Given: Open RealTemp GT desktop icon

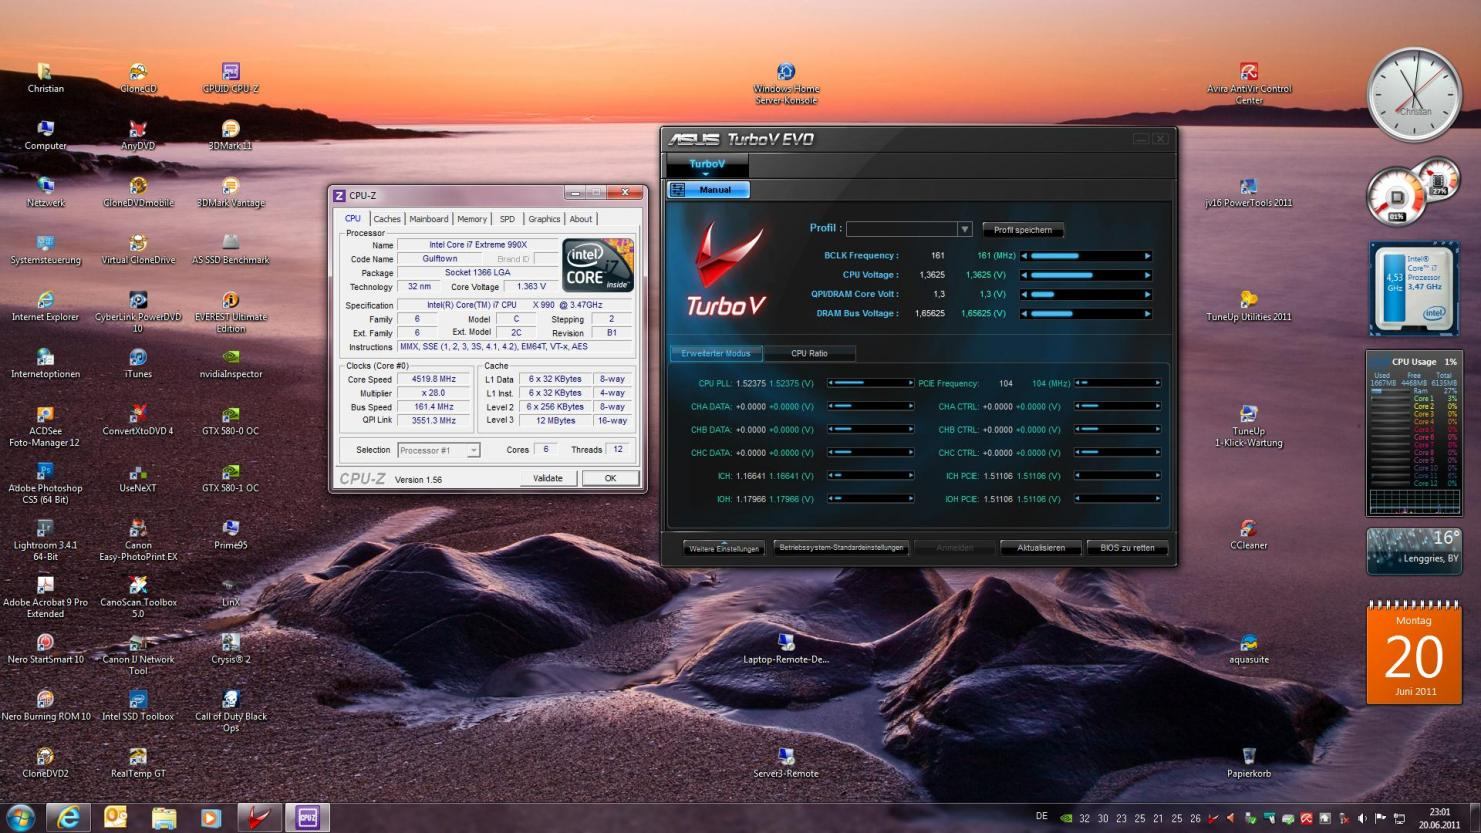Looking at the screenshot, I should tap(138, 762).
